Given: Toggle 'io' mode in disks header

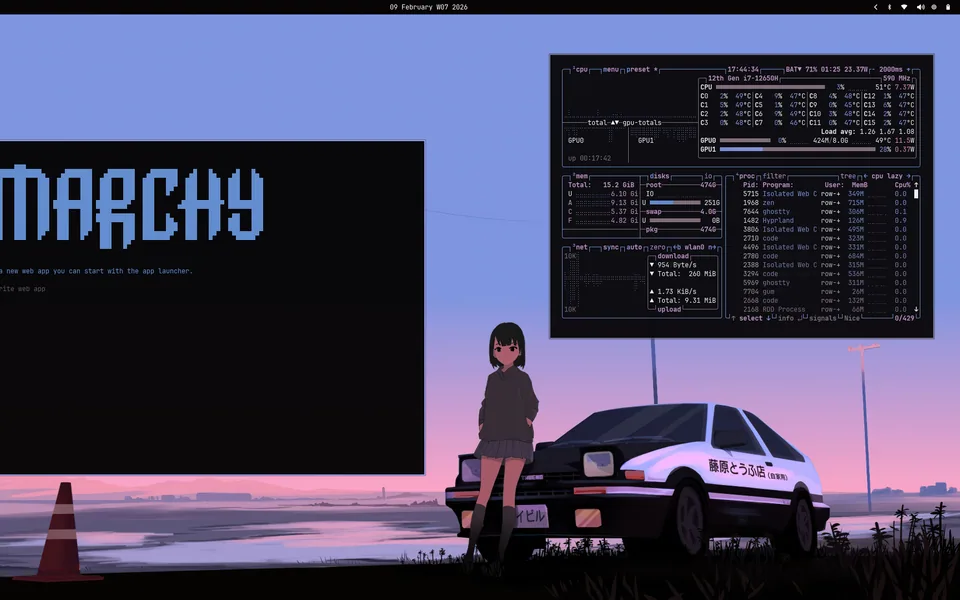Looking at the screenshot, I should [708, 176].
